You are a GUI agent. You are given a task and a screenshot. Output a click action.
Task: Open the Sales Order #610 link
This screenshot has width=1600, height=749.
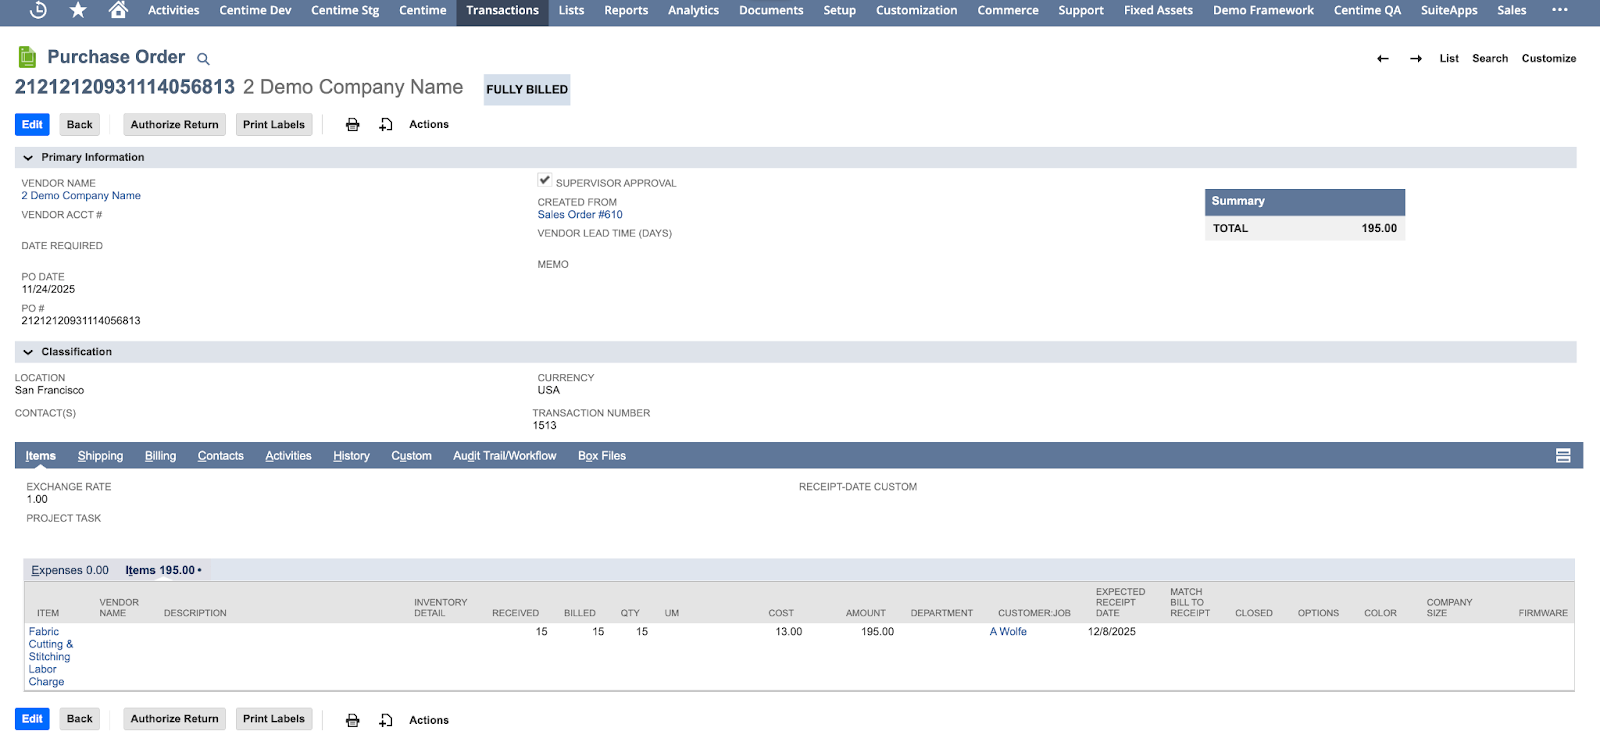pos(580,215)
